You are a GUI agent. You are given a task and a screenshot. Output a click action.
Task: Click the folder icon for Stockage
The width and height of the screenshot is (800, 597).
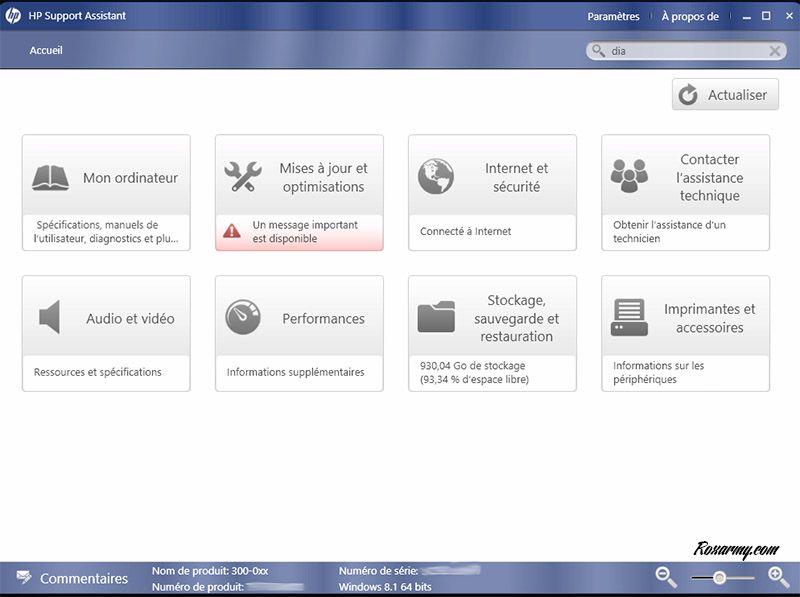tap(436, 318)
